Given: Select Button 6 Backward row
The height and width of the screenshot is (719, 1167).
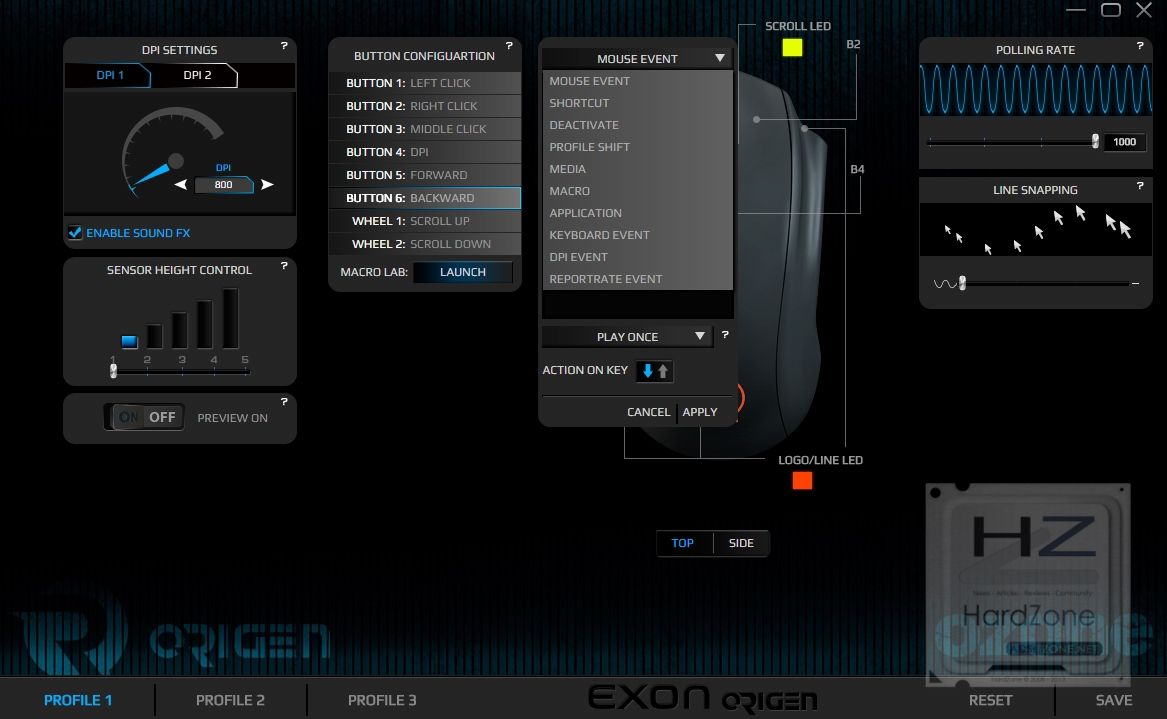Looking at the screenshot, I should tap(425, 198).
